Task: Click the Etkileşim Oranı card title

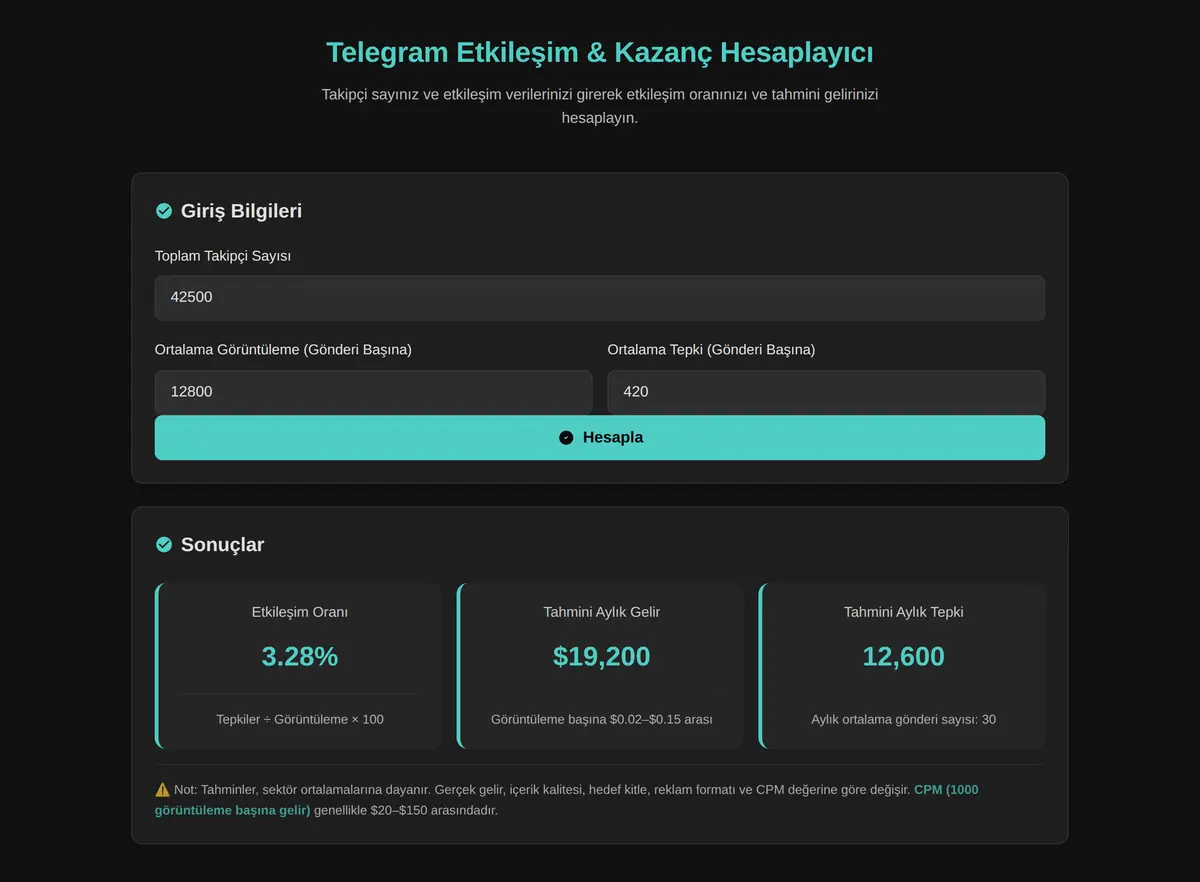Action: coord(300,612)
